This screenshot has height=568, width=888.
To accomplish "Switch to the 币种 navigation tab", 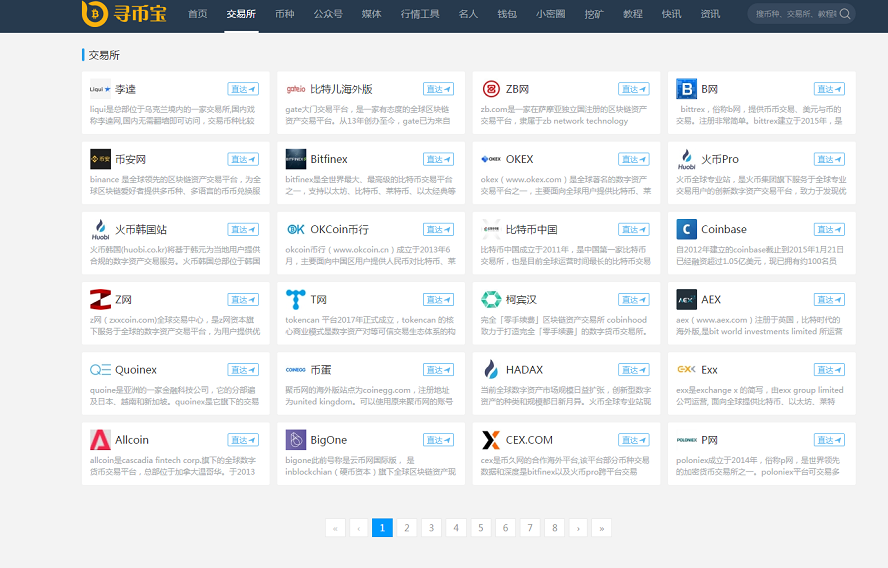I will coord(285,14).
